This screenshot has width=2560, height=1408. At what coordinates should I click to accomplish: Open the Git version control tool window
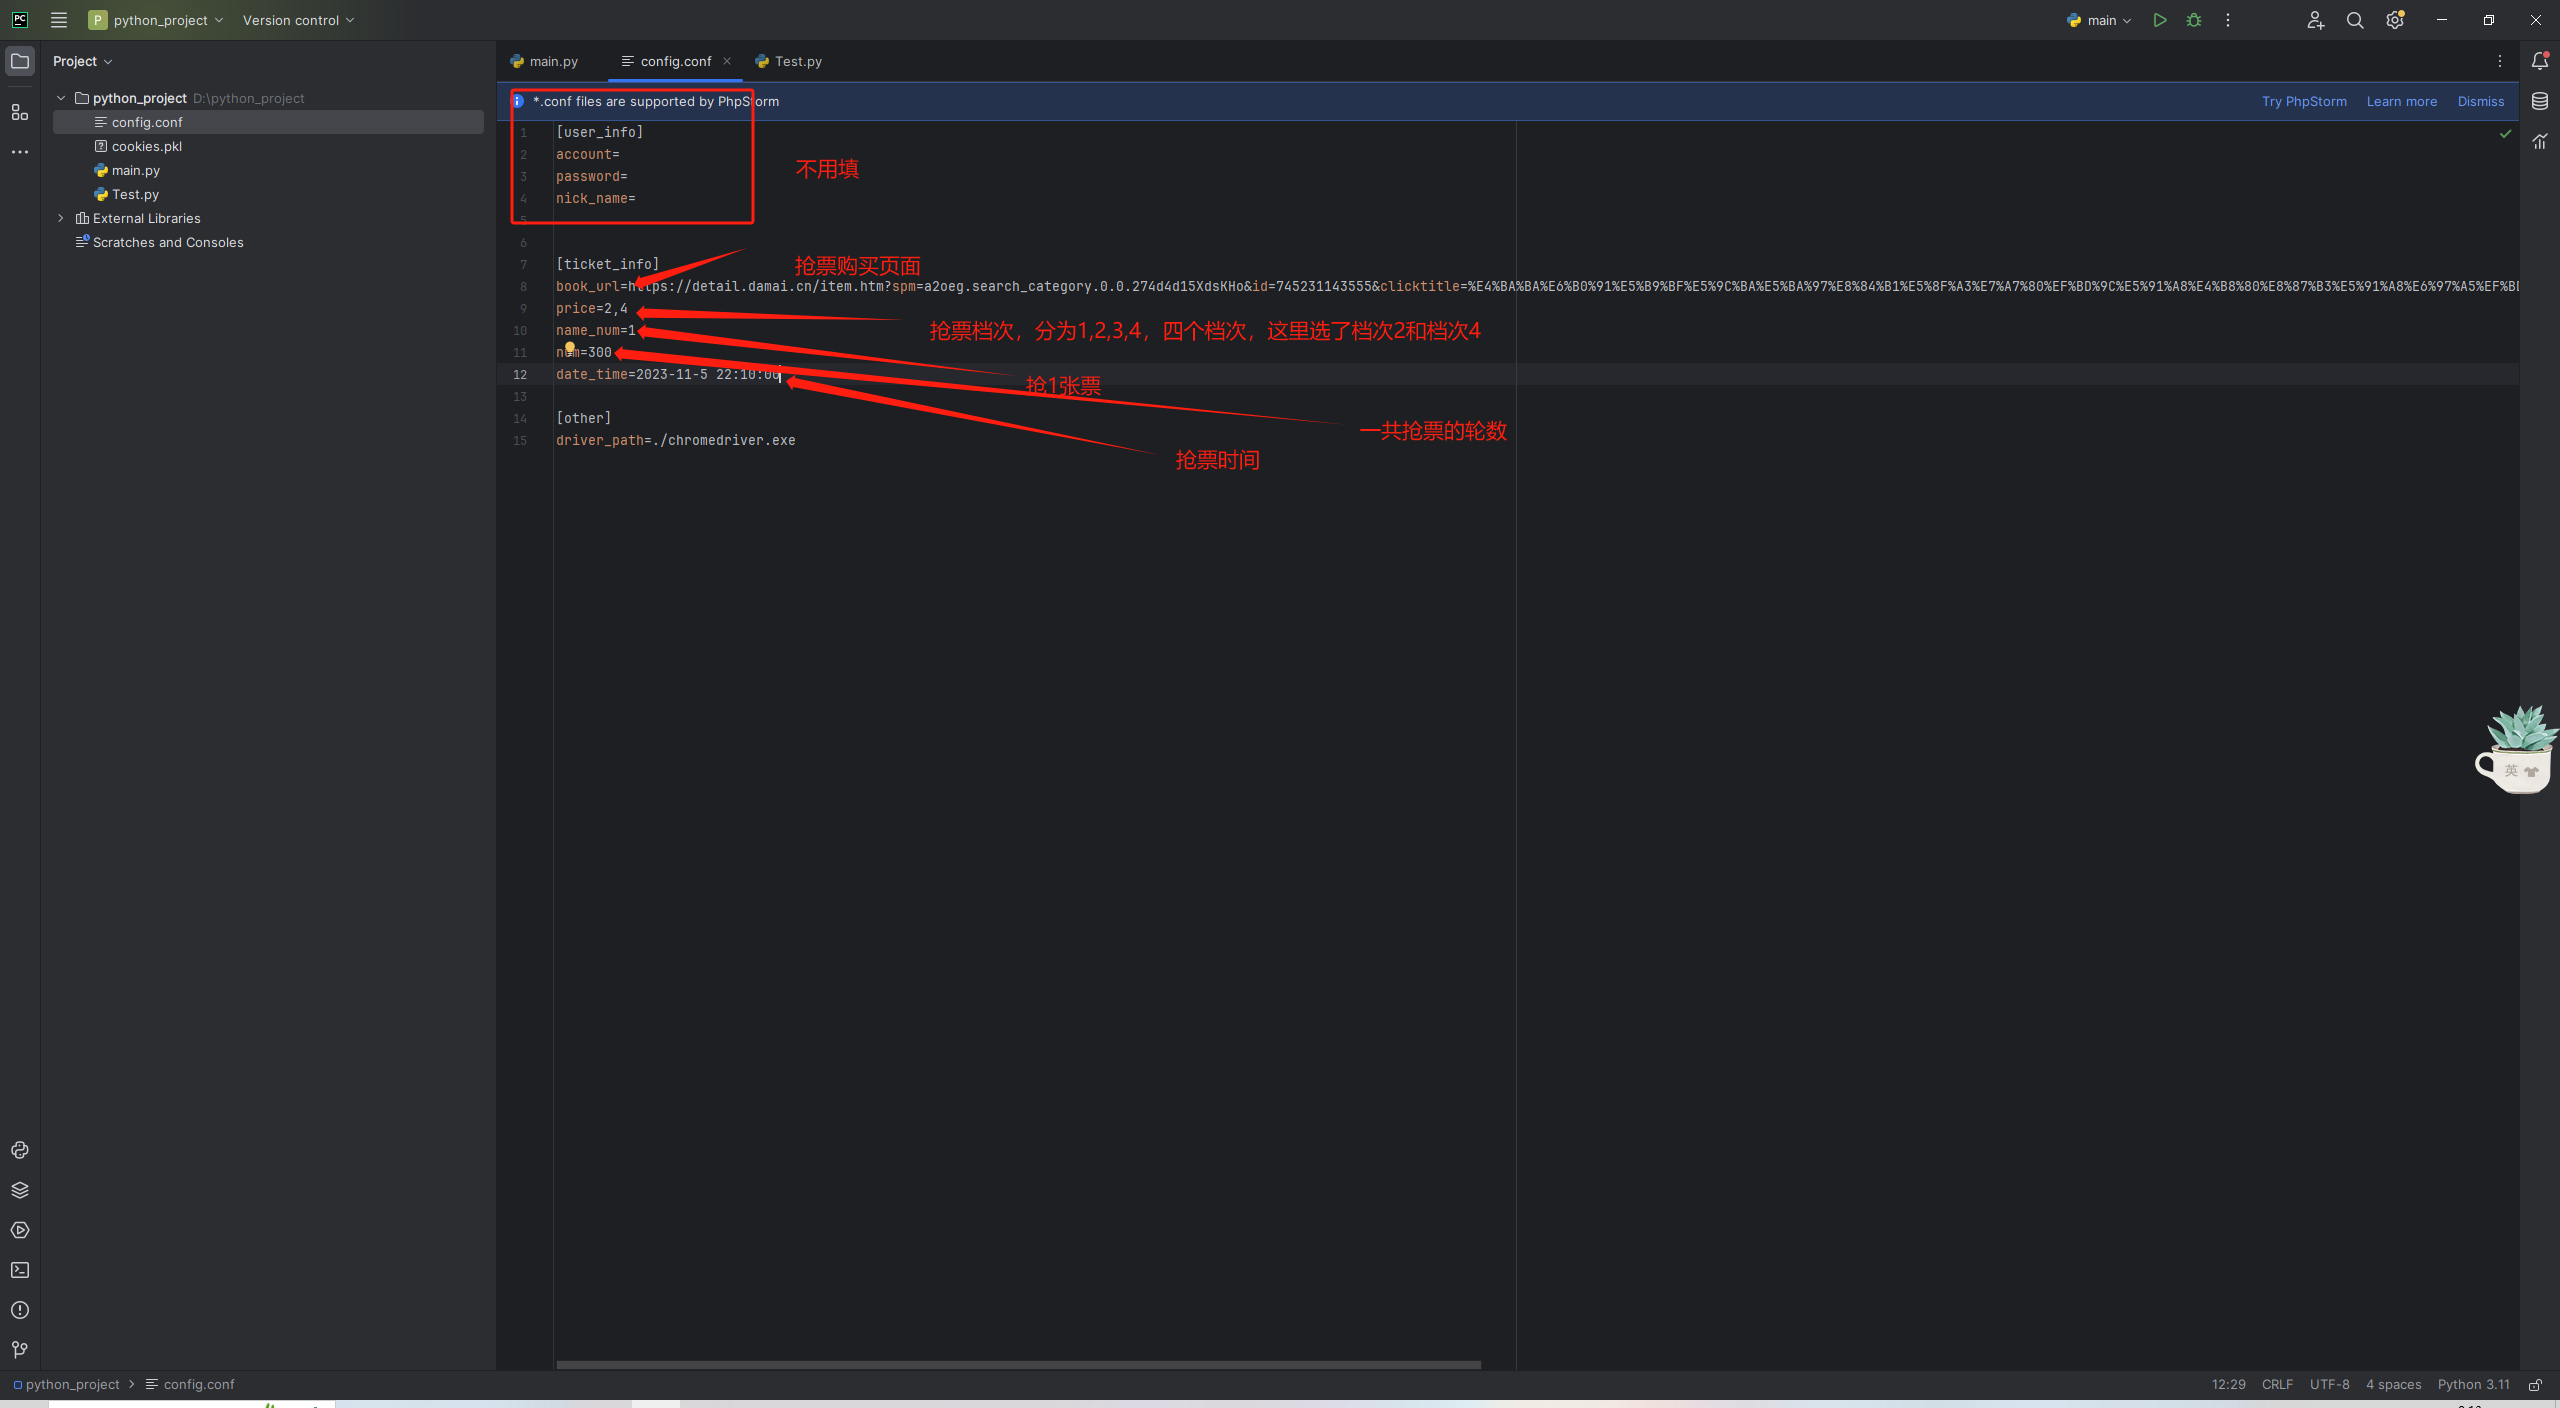click(x=20, y=1350)
